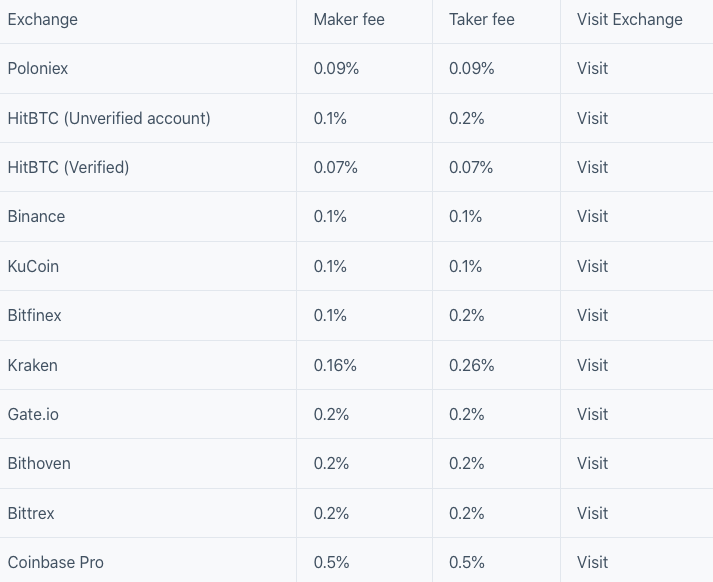Click the Binance exchange name cell
The image size is (713, 582).
[x=36, y=216]
